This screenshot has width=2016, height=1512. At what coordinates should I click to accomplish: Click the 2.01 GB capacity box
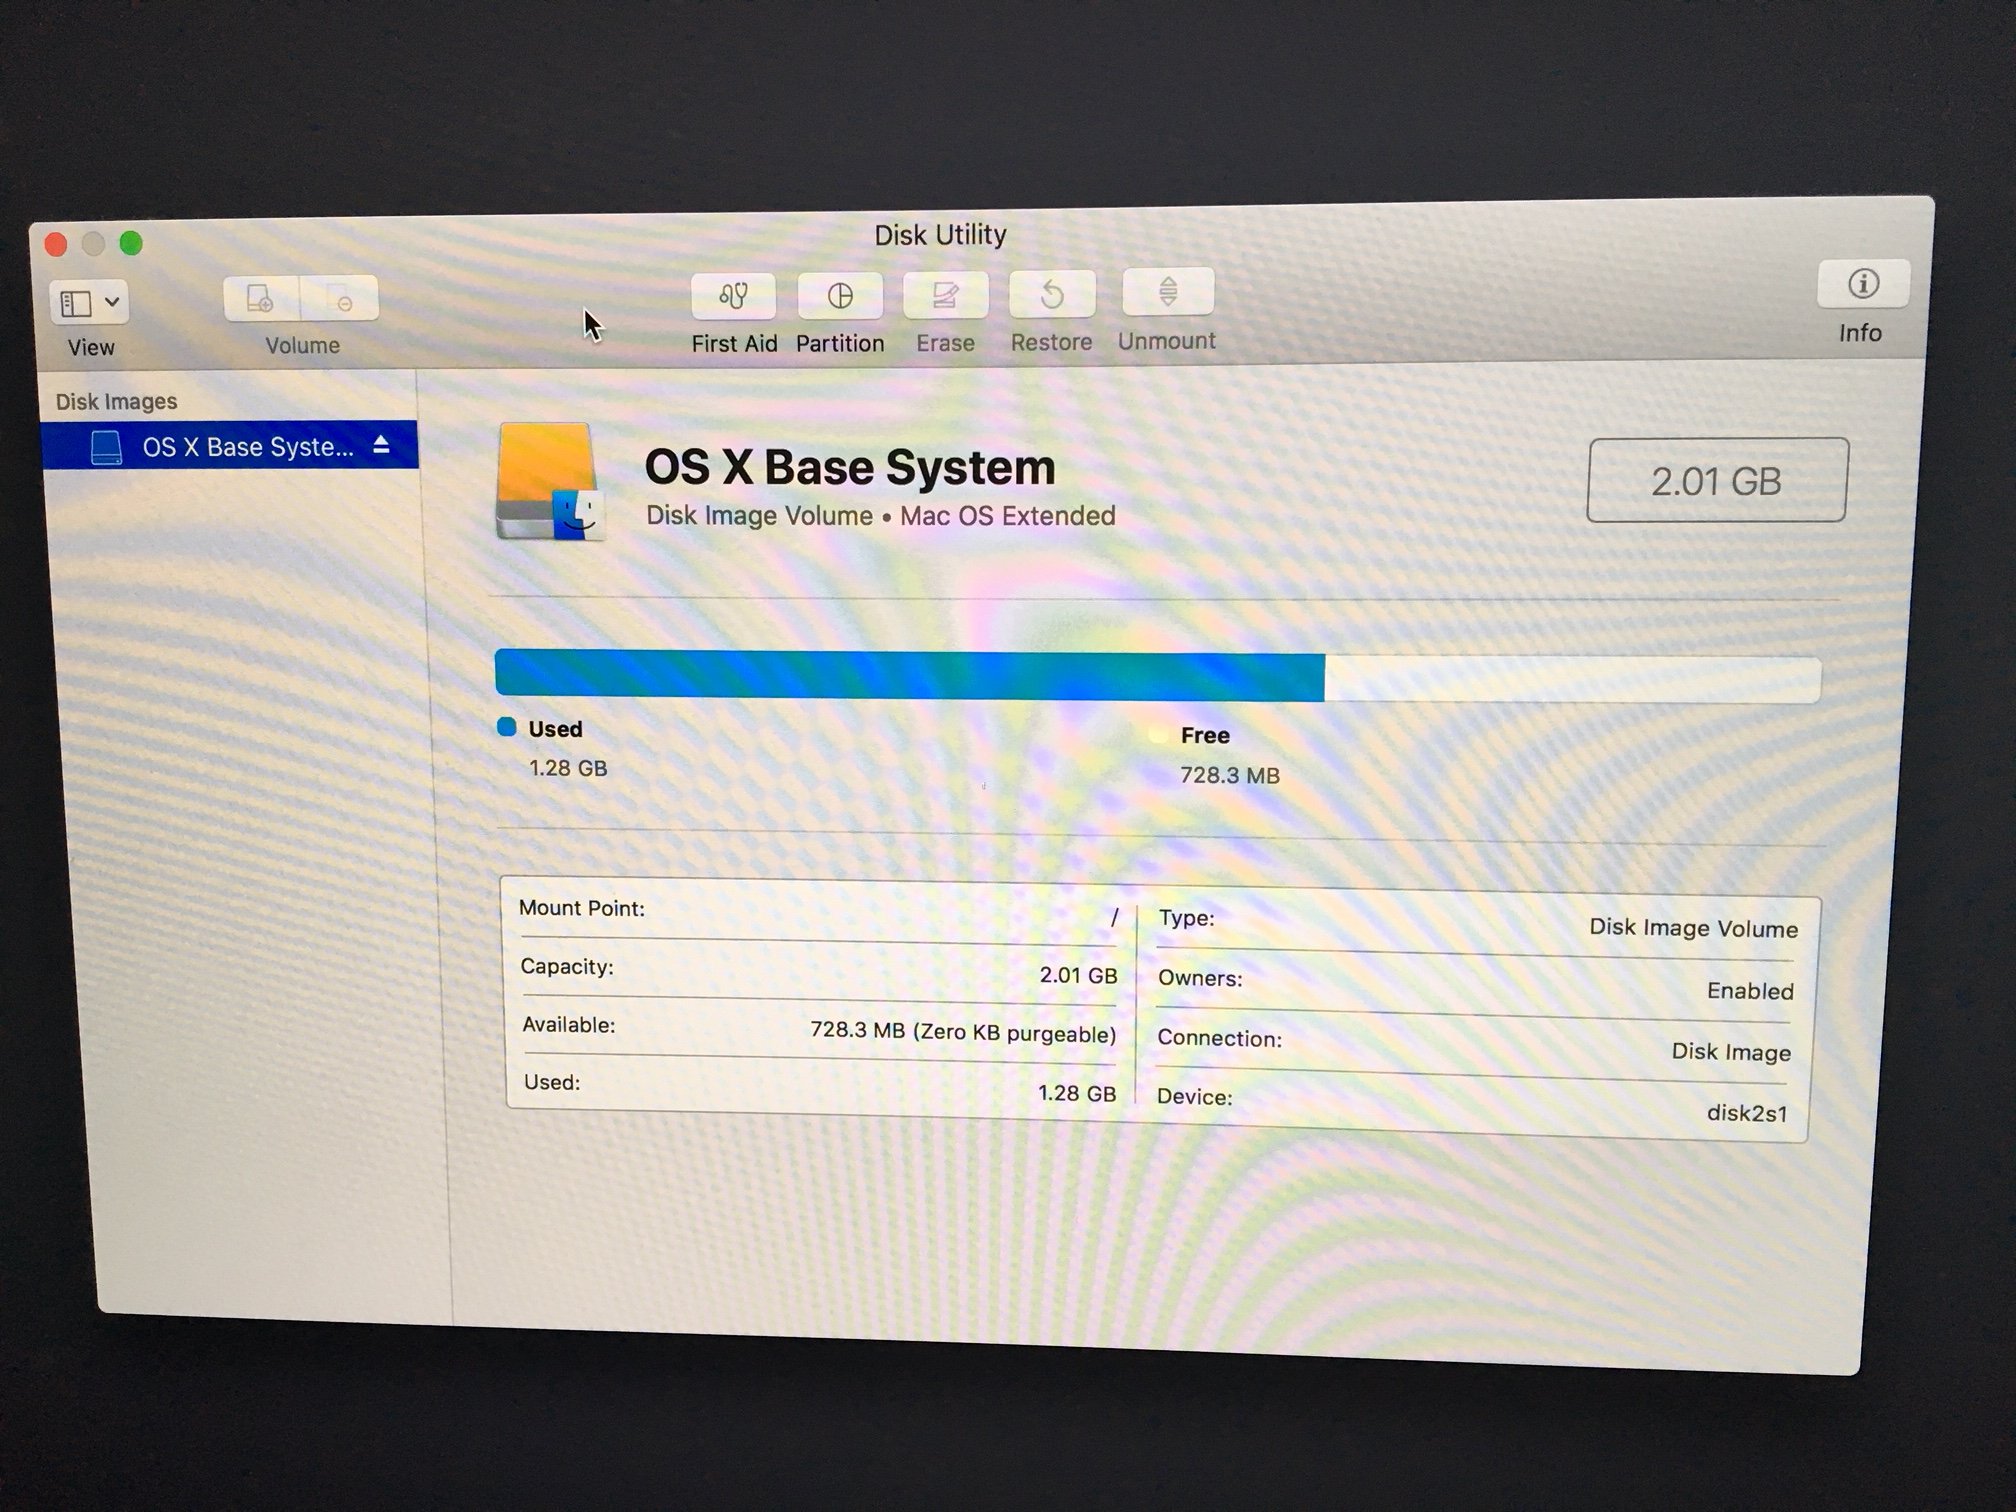[1716, 481]
